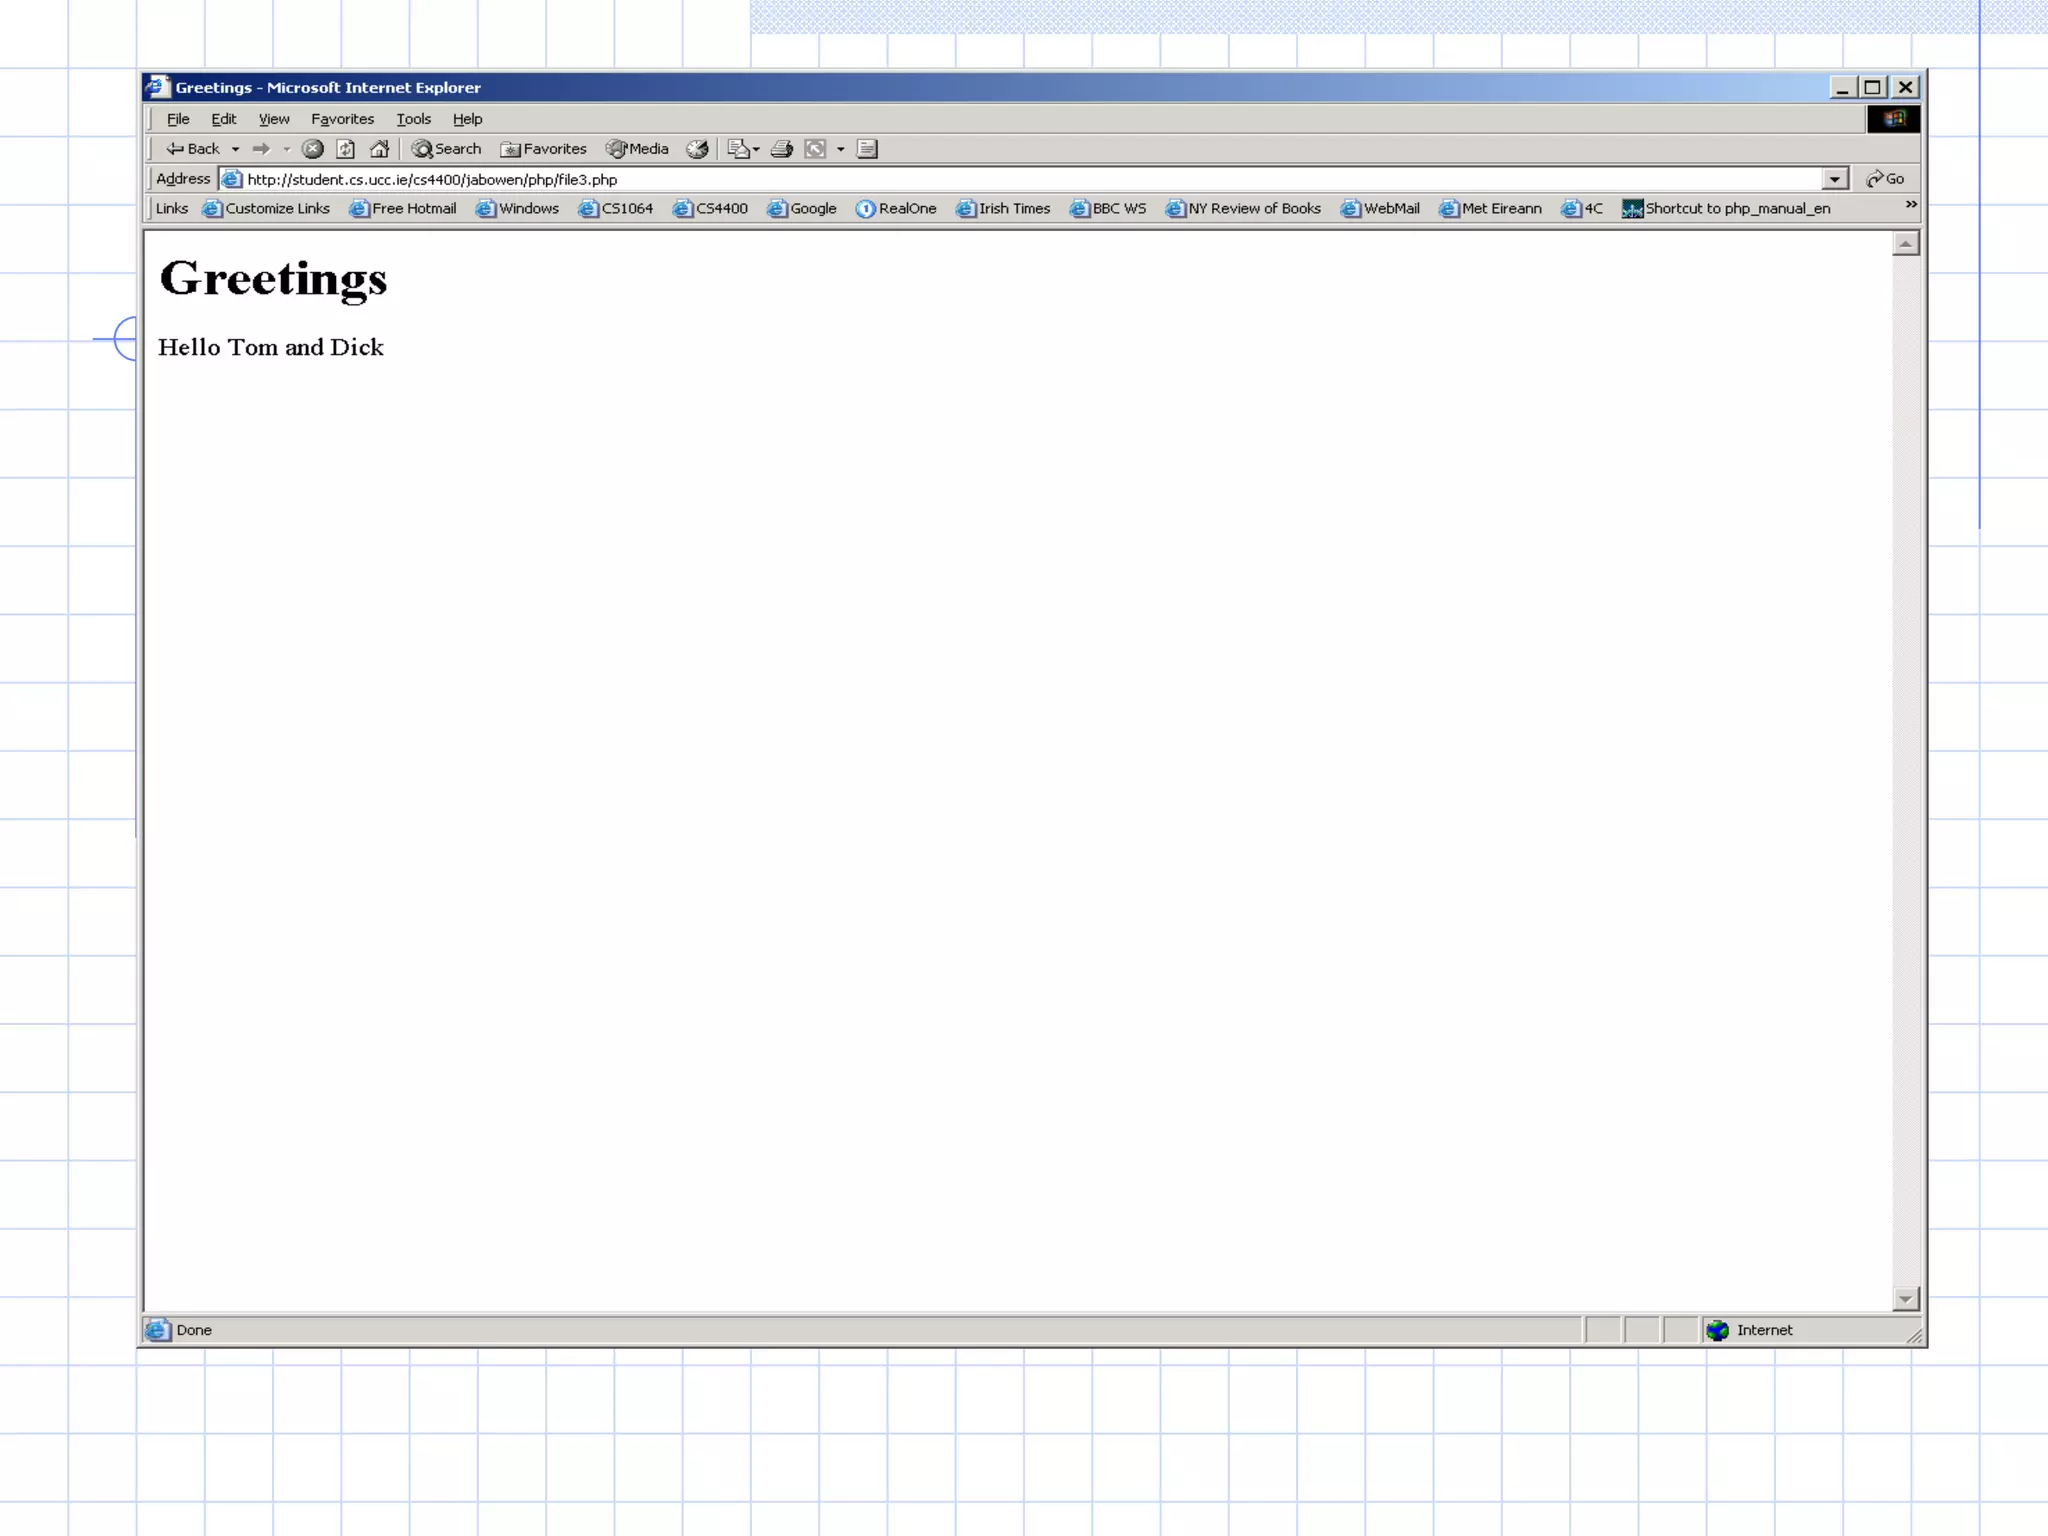This screenshot has height=1536, width=2048.
Task: Maximize the Internet Explorer window
Action: click(x=1873, y=88)
